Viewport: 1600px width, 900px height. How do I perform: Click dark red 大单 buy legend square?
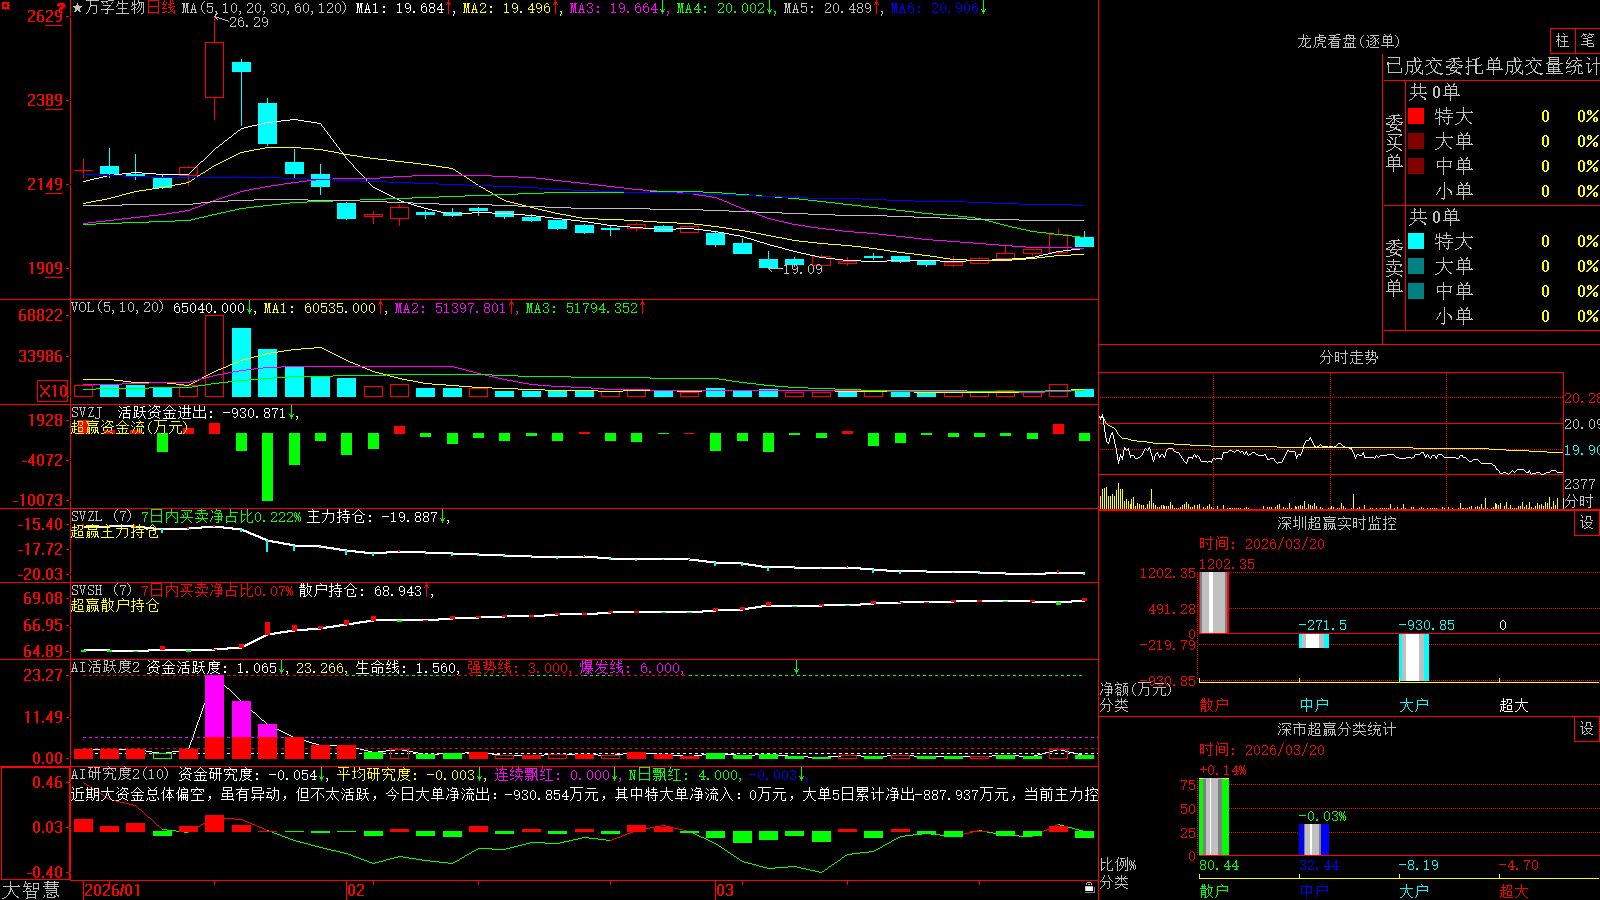pos(1416,141)
